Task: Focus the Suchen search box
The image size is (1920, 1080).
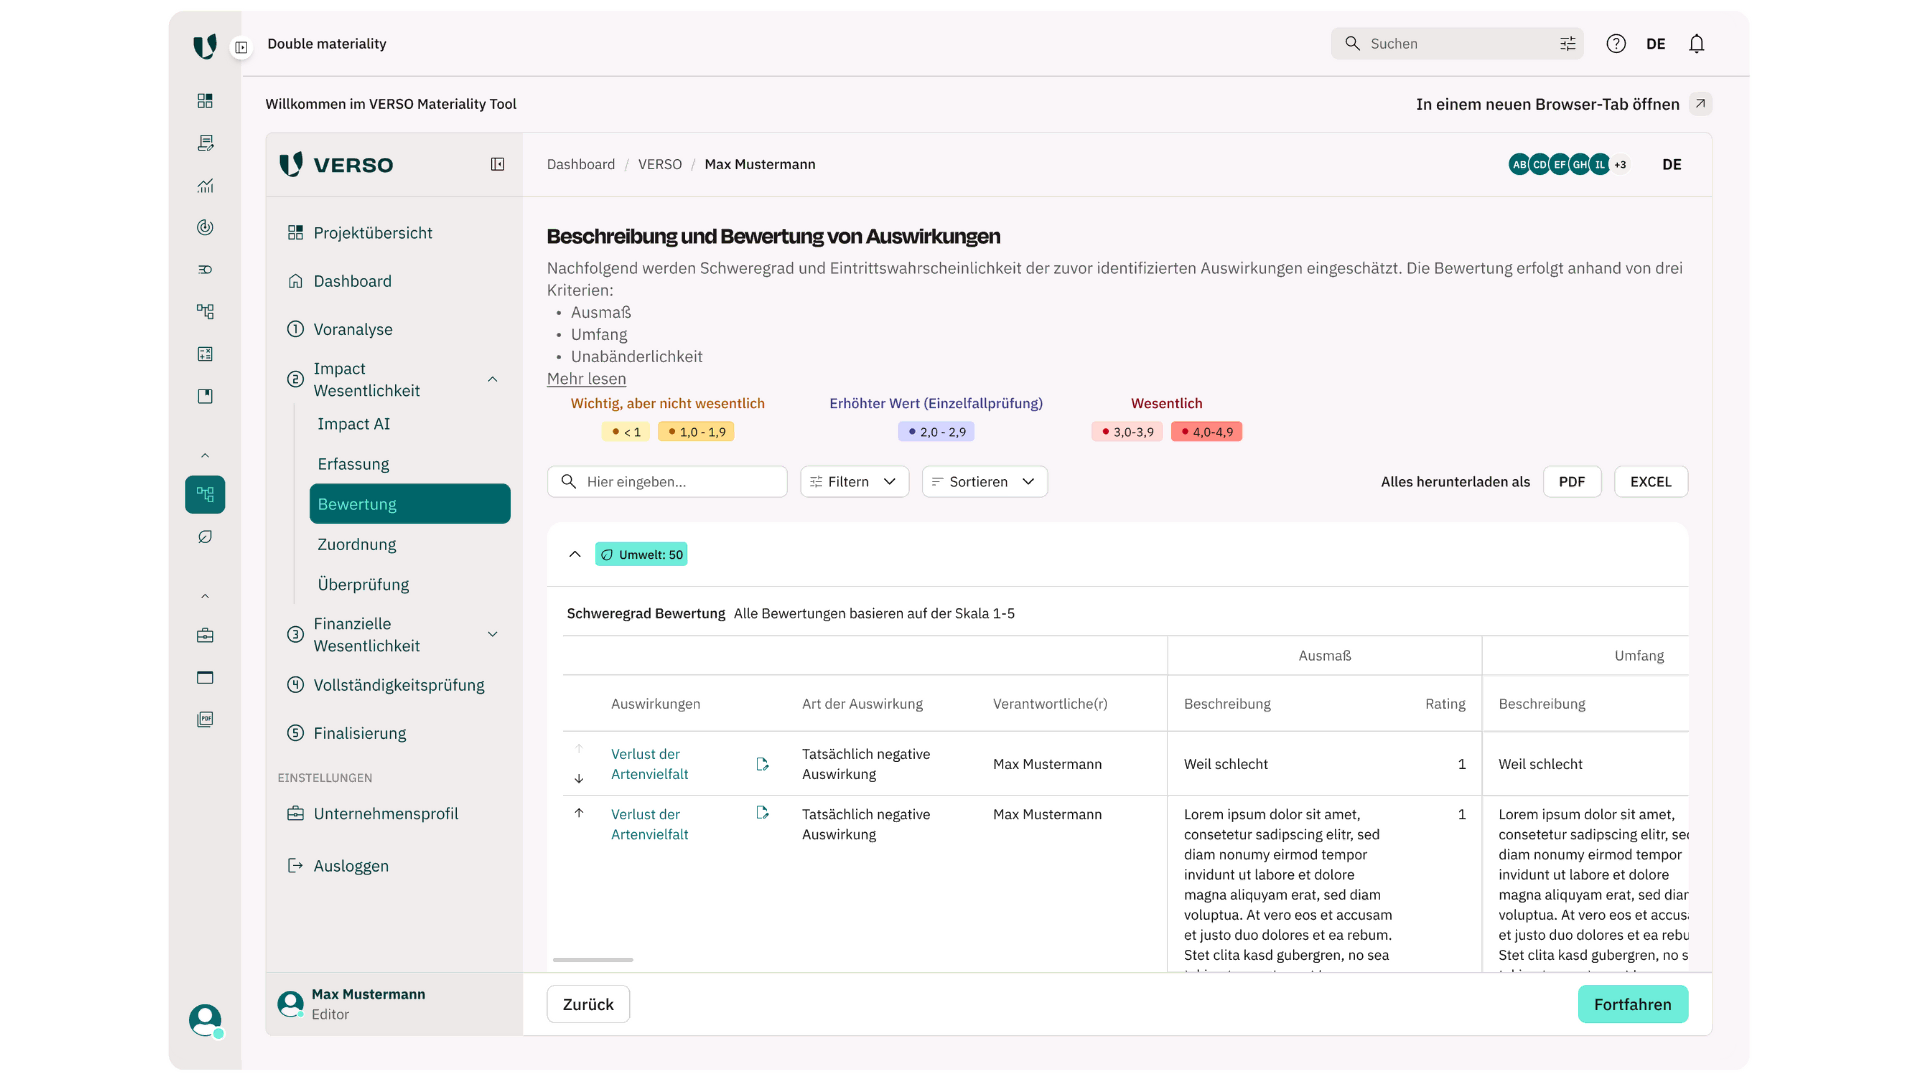Action: pyautogui.click(x=1456, y=44)
